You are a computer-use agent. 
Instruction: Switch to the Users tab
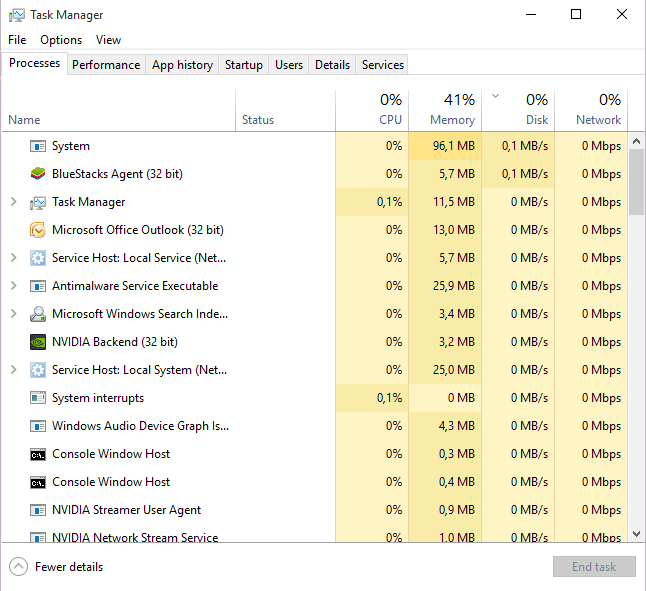tap(289, 65)
